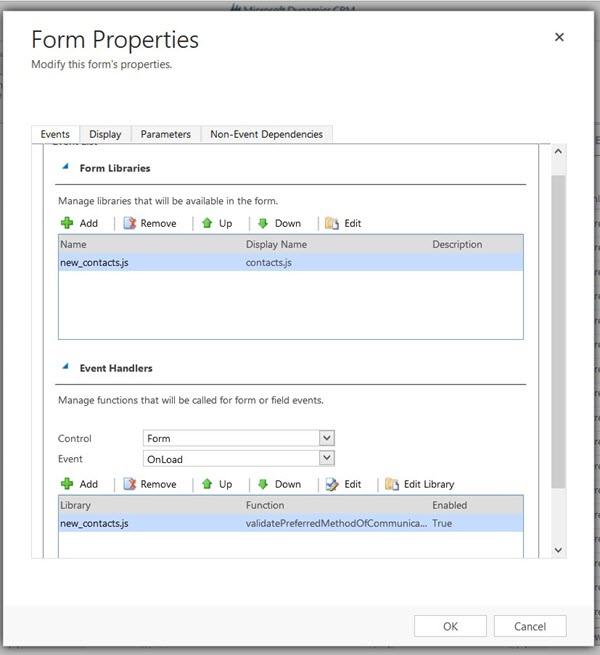The height and width of the screenshot is (655, 600).
Task: Cancel the Form Properties dialog
Action: (x=530, y=626)
